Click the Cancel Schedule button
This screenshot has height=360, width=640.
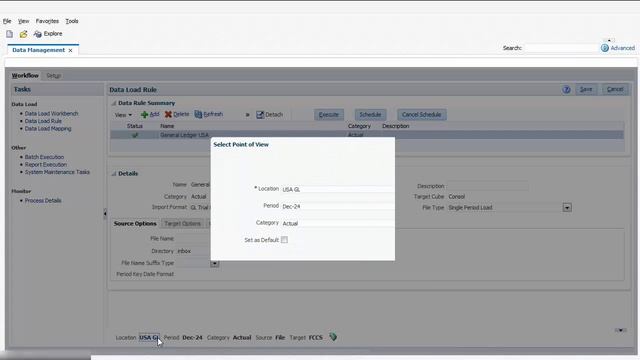tap(422, 115)
